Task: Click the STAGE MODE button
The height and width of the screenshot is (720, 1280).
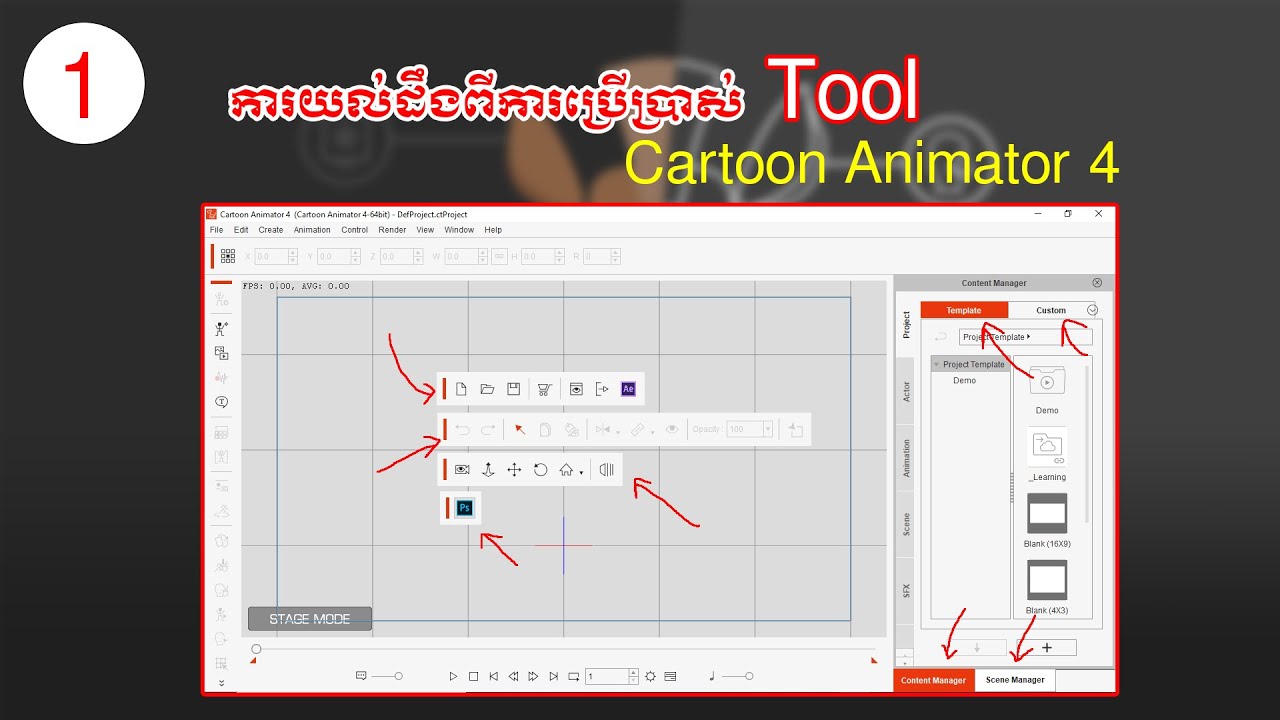Action: click(x=310, y=619)
